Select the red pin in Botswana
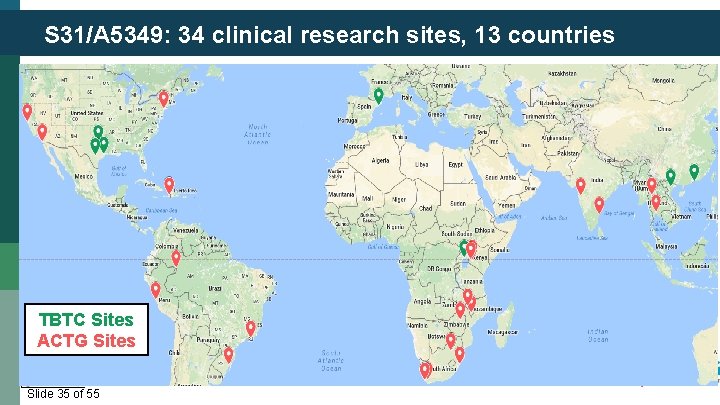Viewport: 720px width, 405px height. (450, 341)
